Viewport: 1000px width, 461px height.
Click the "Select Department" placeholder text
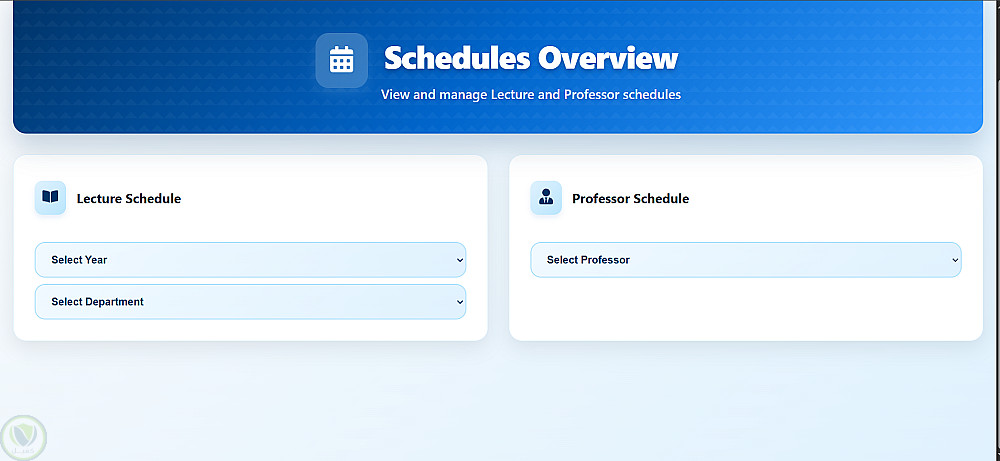pyautogui.click(x=97, y=302)
